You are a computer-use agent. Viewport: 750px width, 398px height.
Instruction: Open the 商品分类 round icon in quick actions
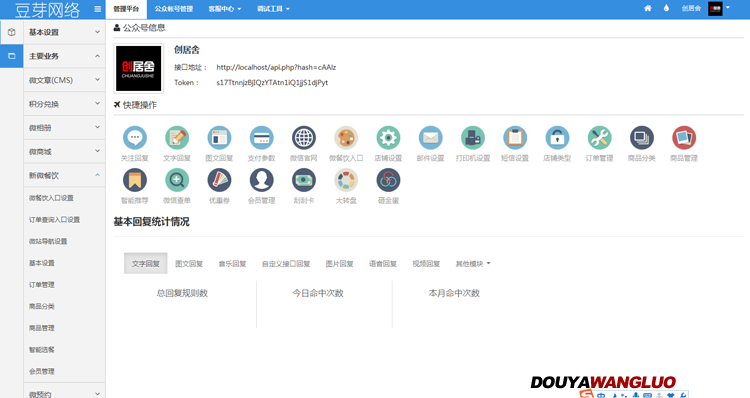coord(642,138)
